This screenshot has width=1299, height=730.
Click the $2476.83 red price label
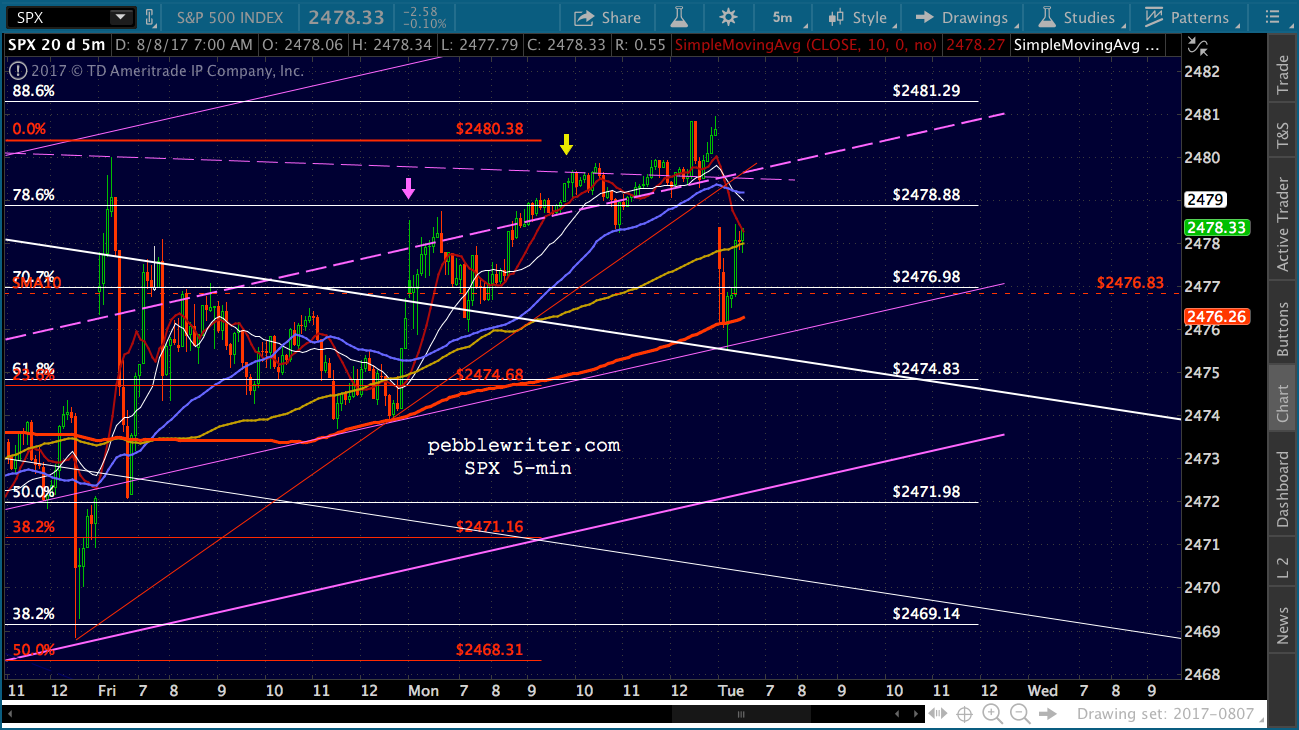1130,283
